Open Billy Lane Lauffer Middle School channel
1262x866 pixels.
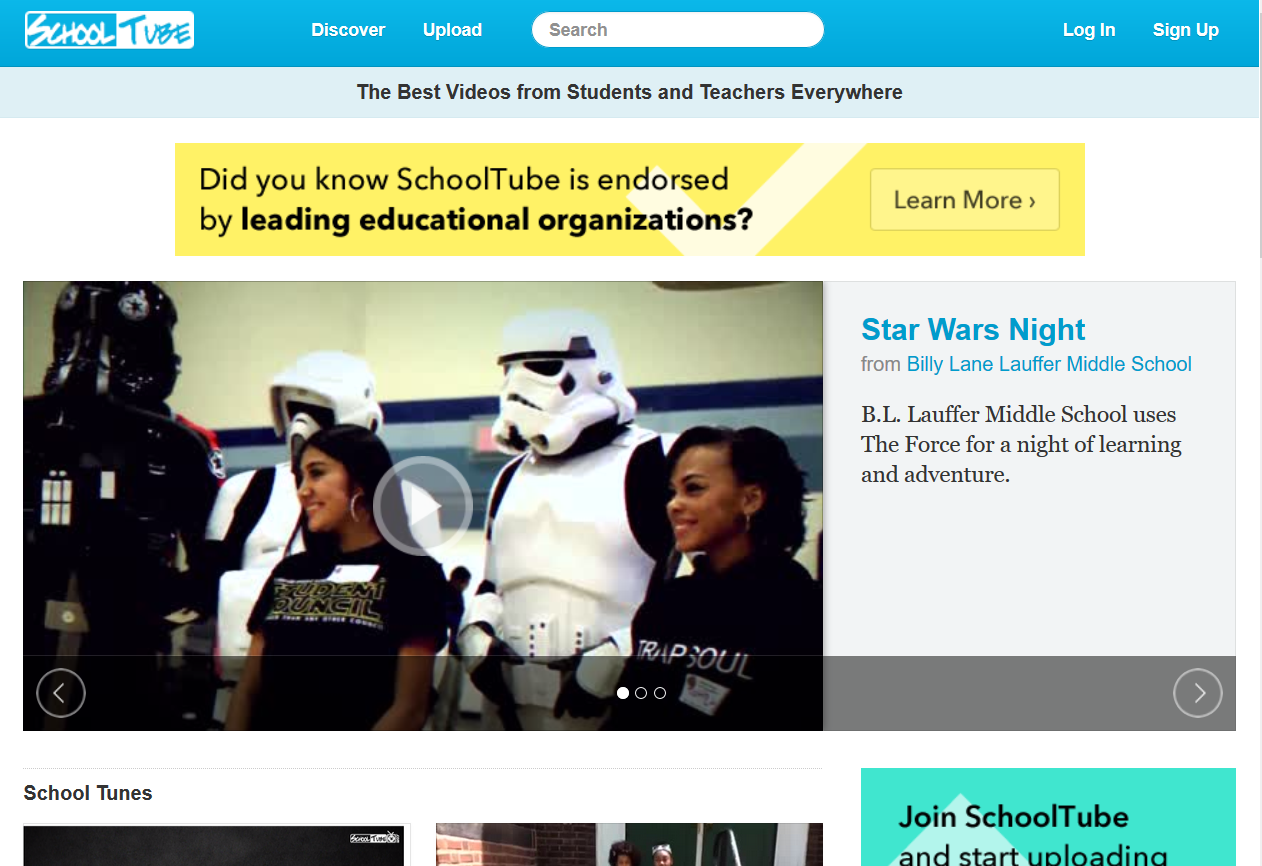(1049, 364)
